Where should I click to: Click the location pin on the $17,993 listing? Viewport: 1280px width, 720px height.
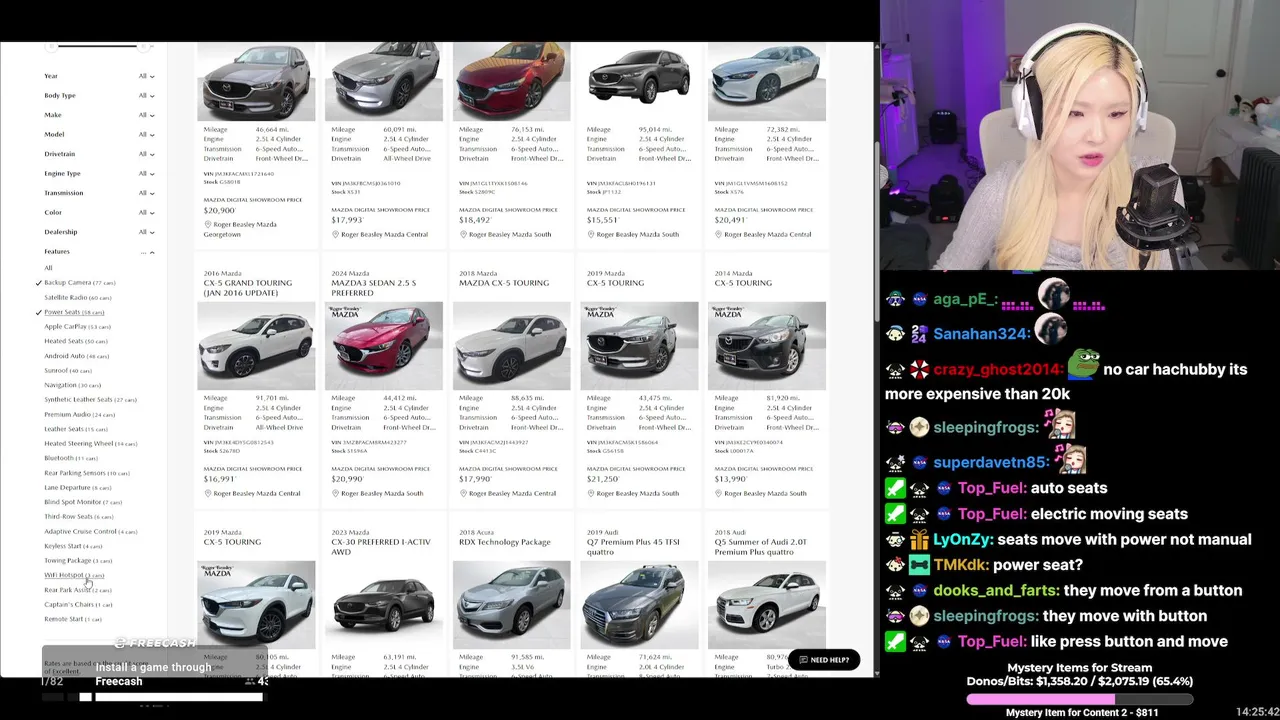336,234
